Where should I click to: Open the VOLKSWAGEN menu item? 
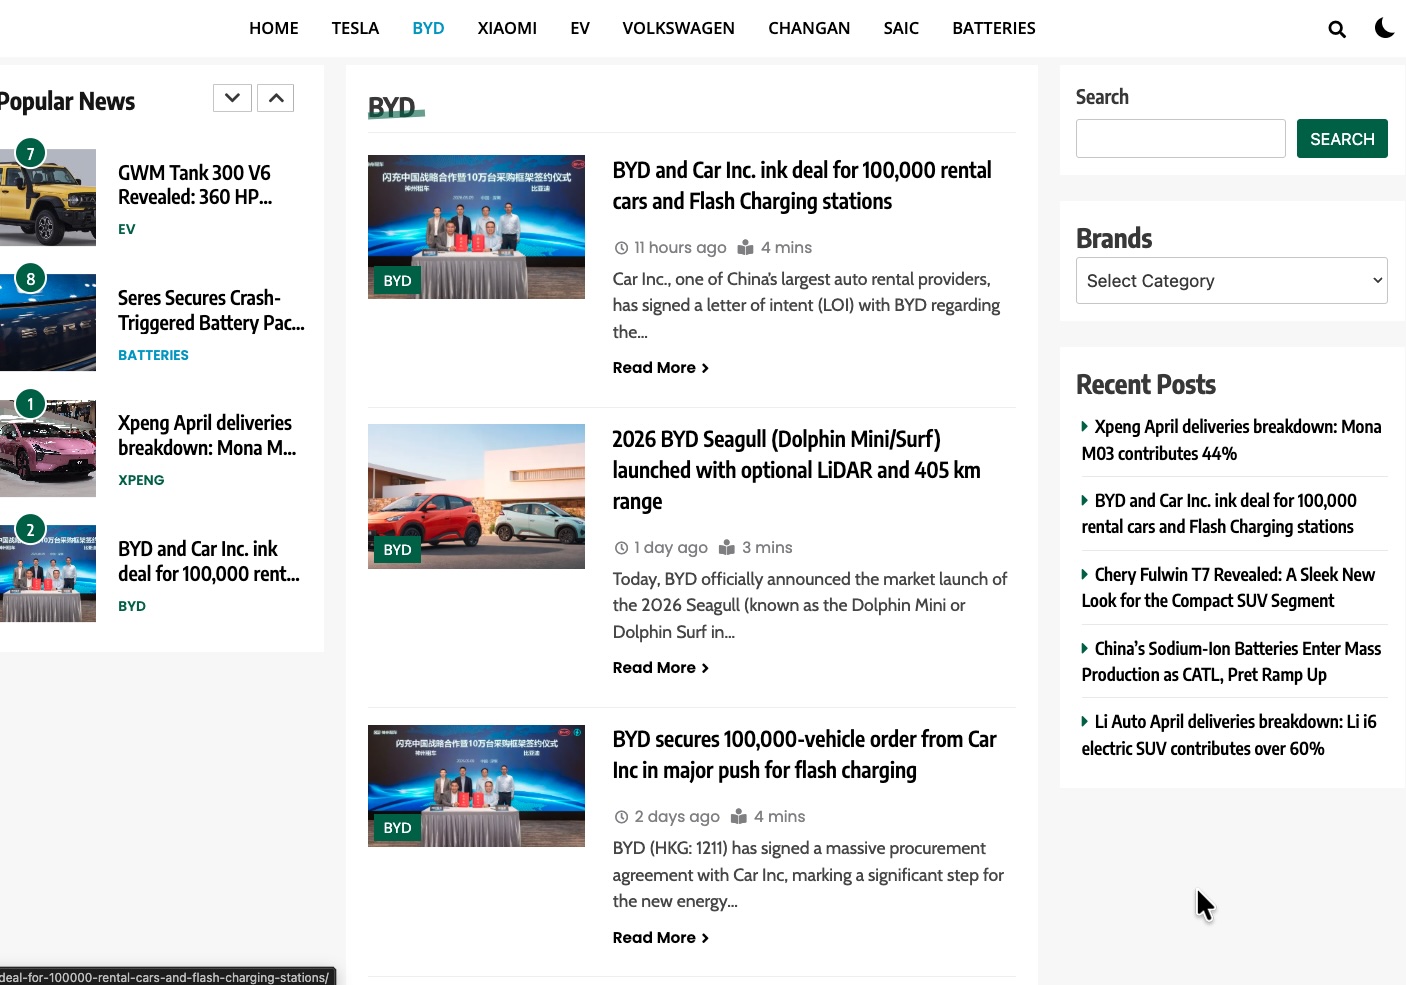678,28
